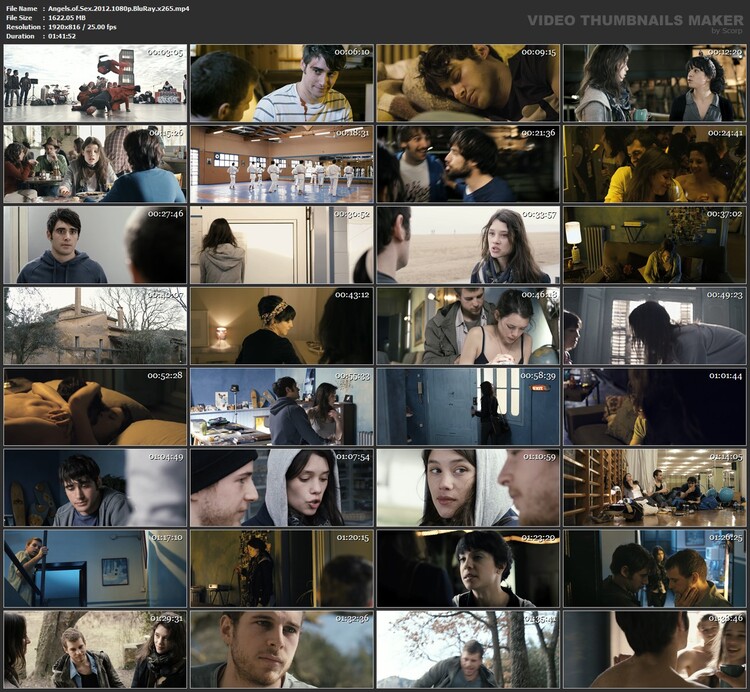Open the 00:40:07 building exterior thumbnail
The width and height of the screenshot is (750, 692).
[95, 326]
